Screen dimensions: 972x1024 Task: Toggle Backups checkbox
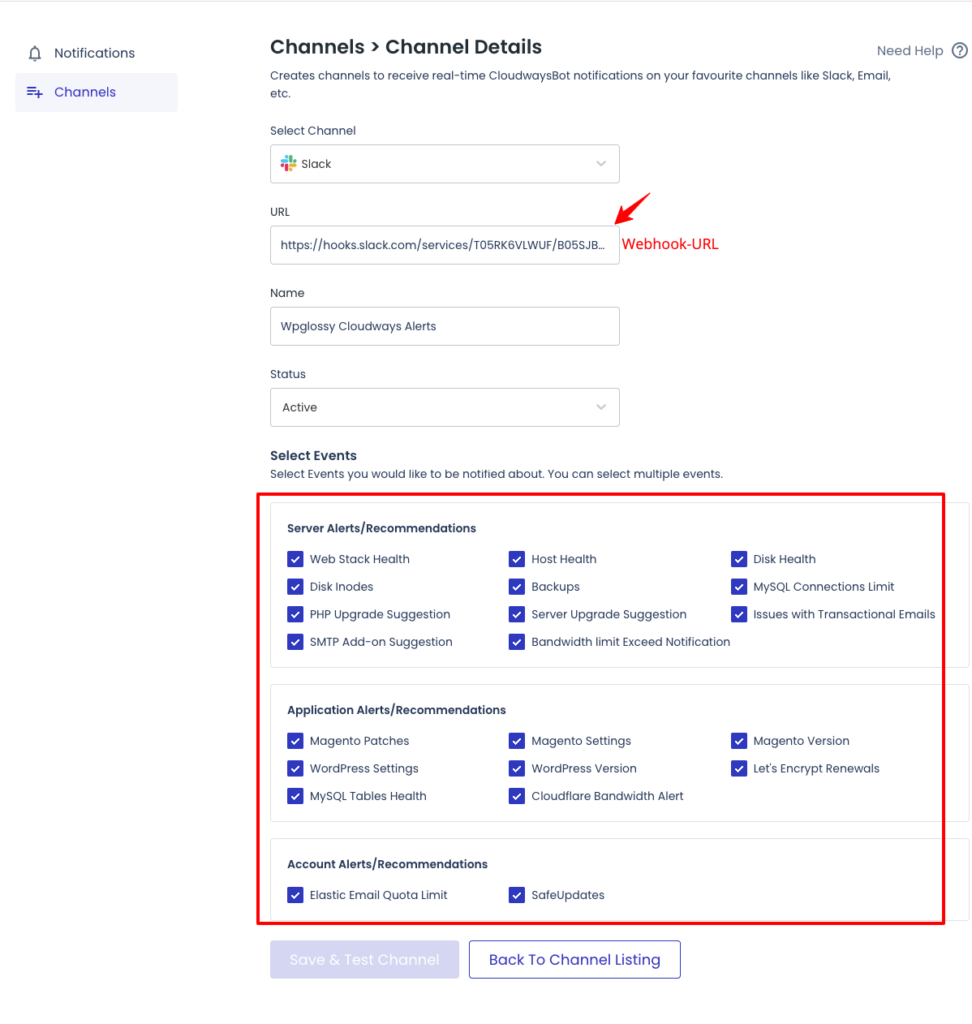point(517,586)
